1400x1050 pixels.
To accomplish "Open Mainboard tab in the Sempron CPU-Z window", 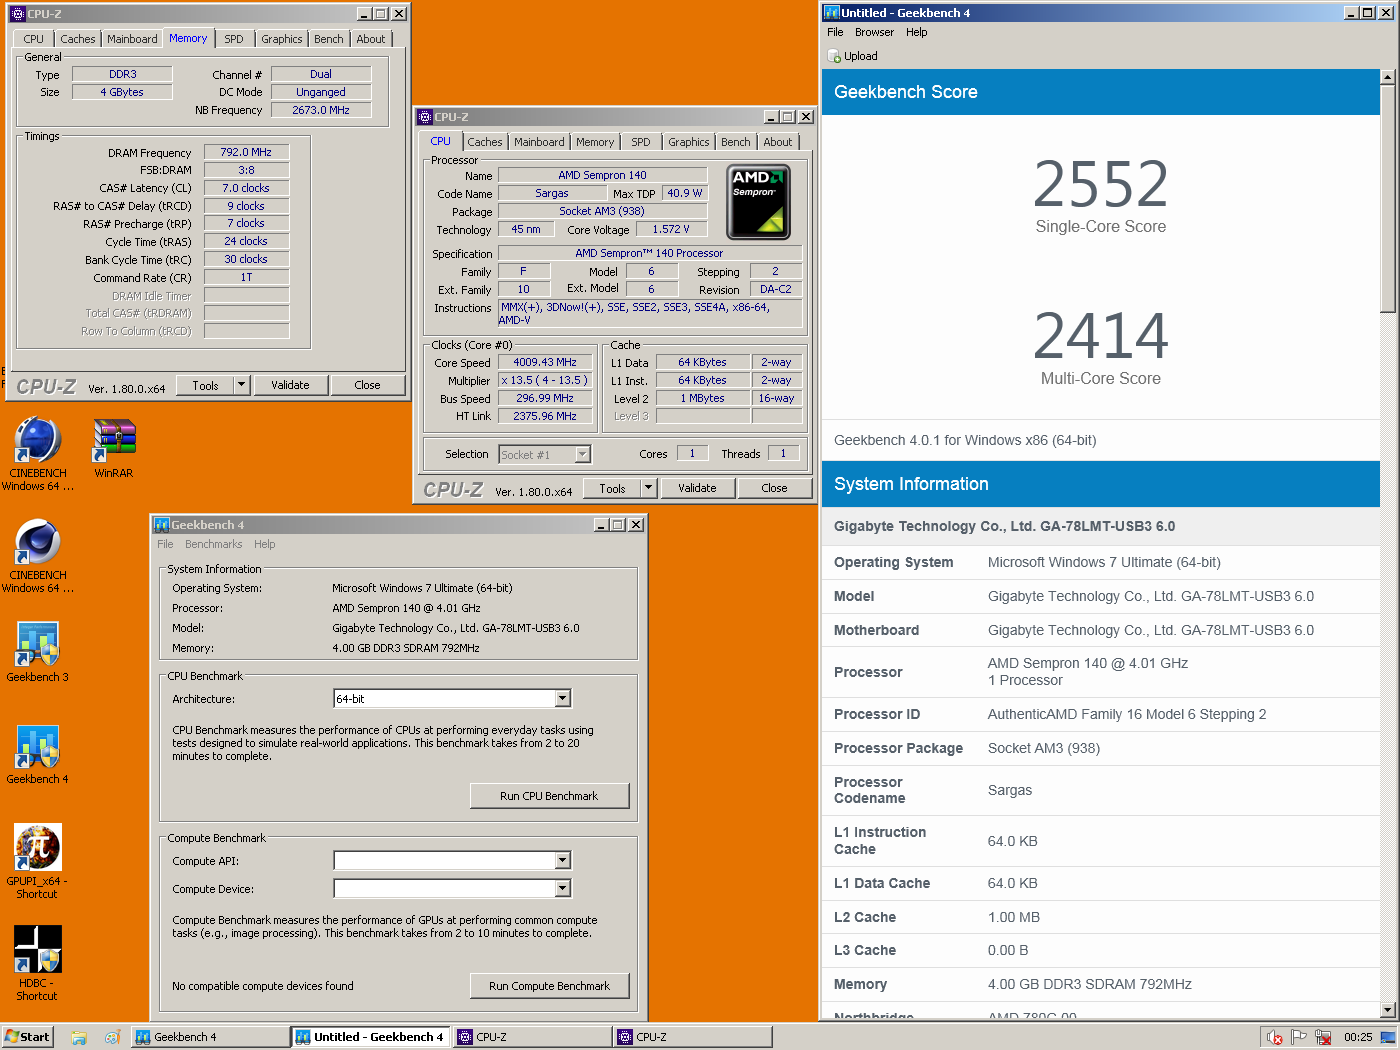I will (539, 142).
